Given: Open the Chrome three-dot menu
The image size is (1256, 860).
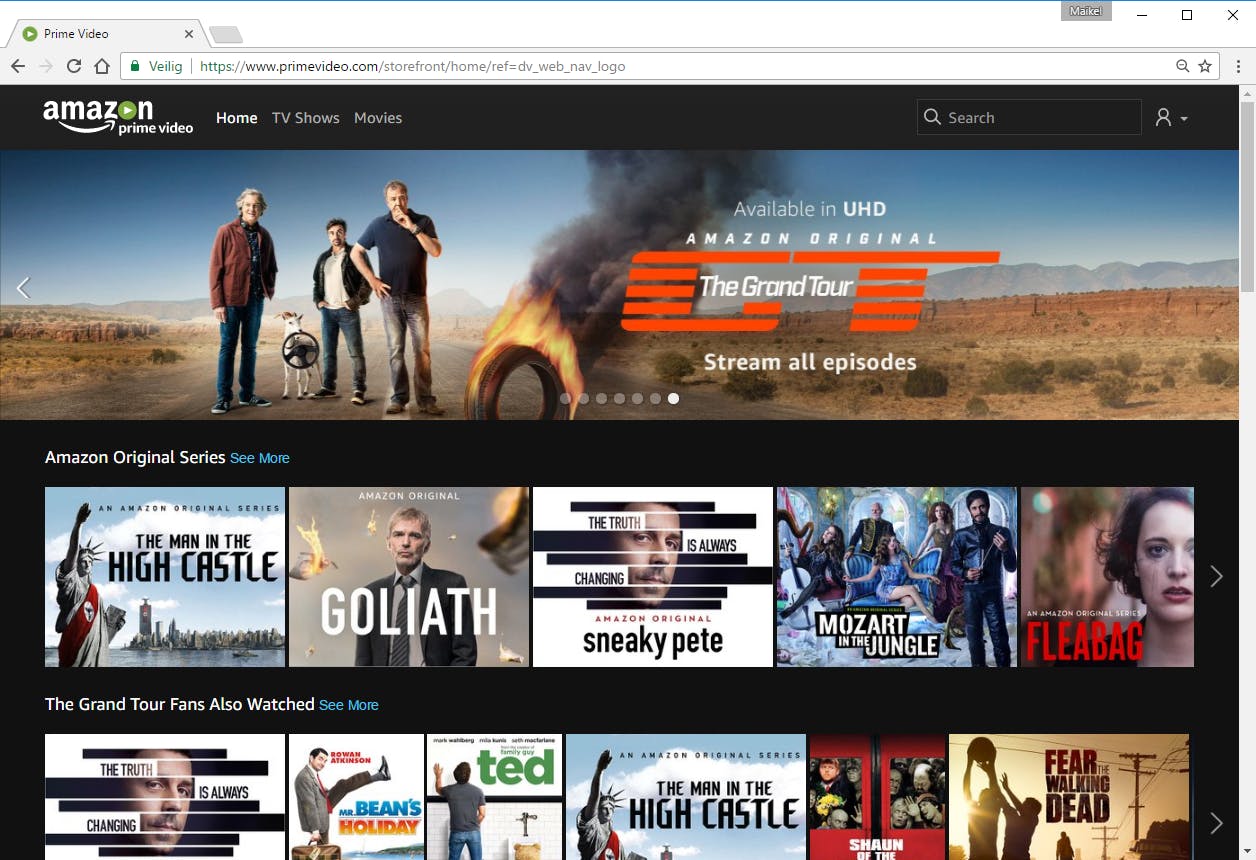Looking at the screenshot, I should tap(1239, 66).
